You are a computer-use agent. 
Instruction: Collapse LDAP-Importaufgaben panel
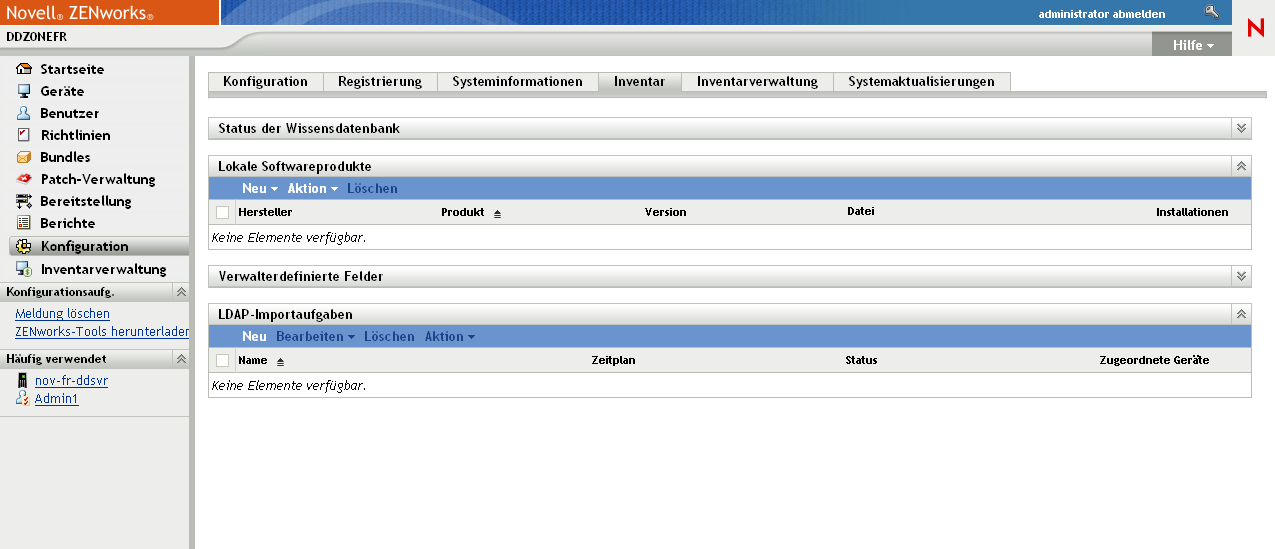click(1241, 314)
